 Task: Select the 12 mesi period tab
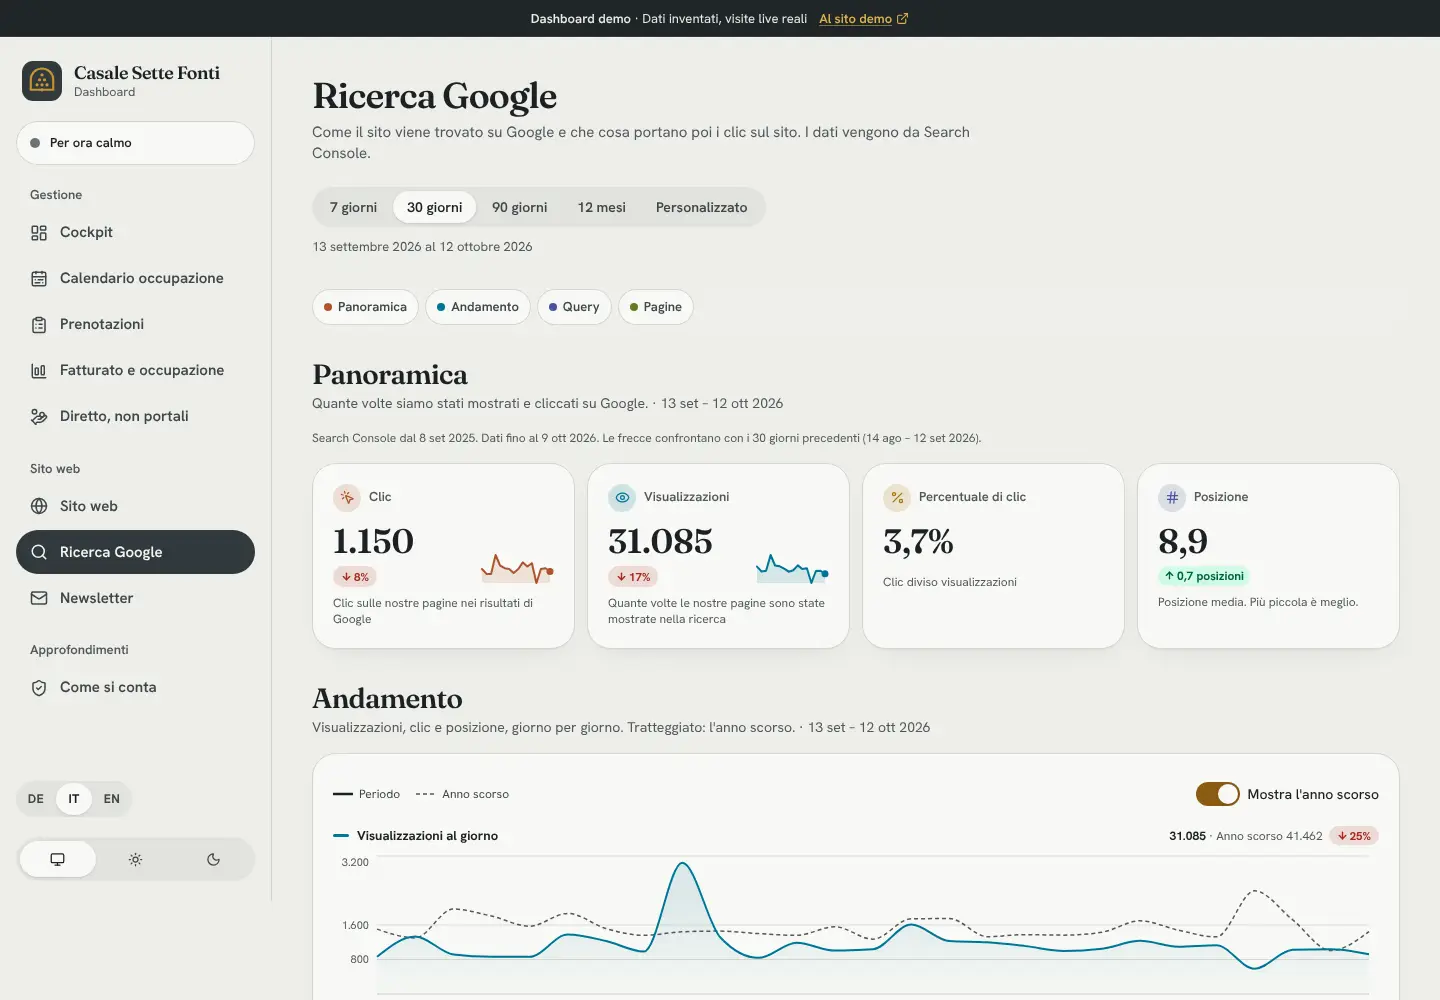[x=602, y=207]
